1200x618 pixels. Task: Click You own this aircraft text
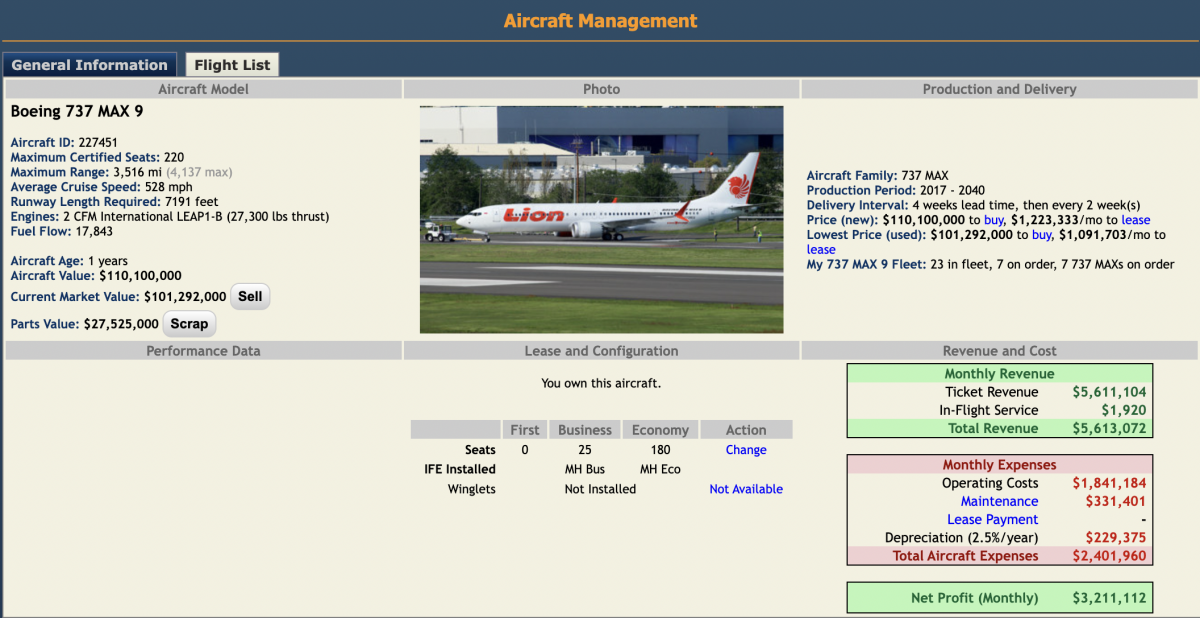point(601,383)
